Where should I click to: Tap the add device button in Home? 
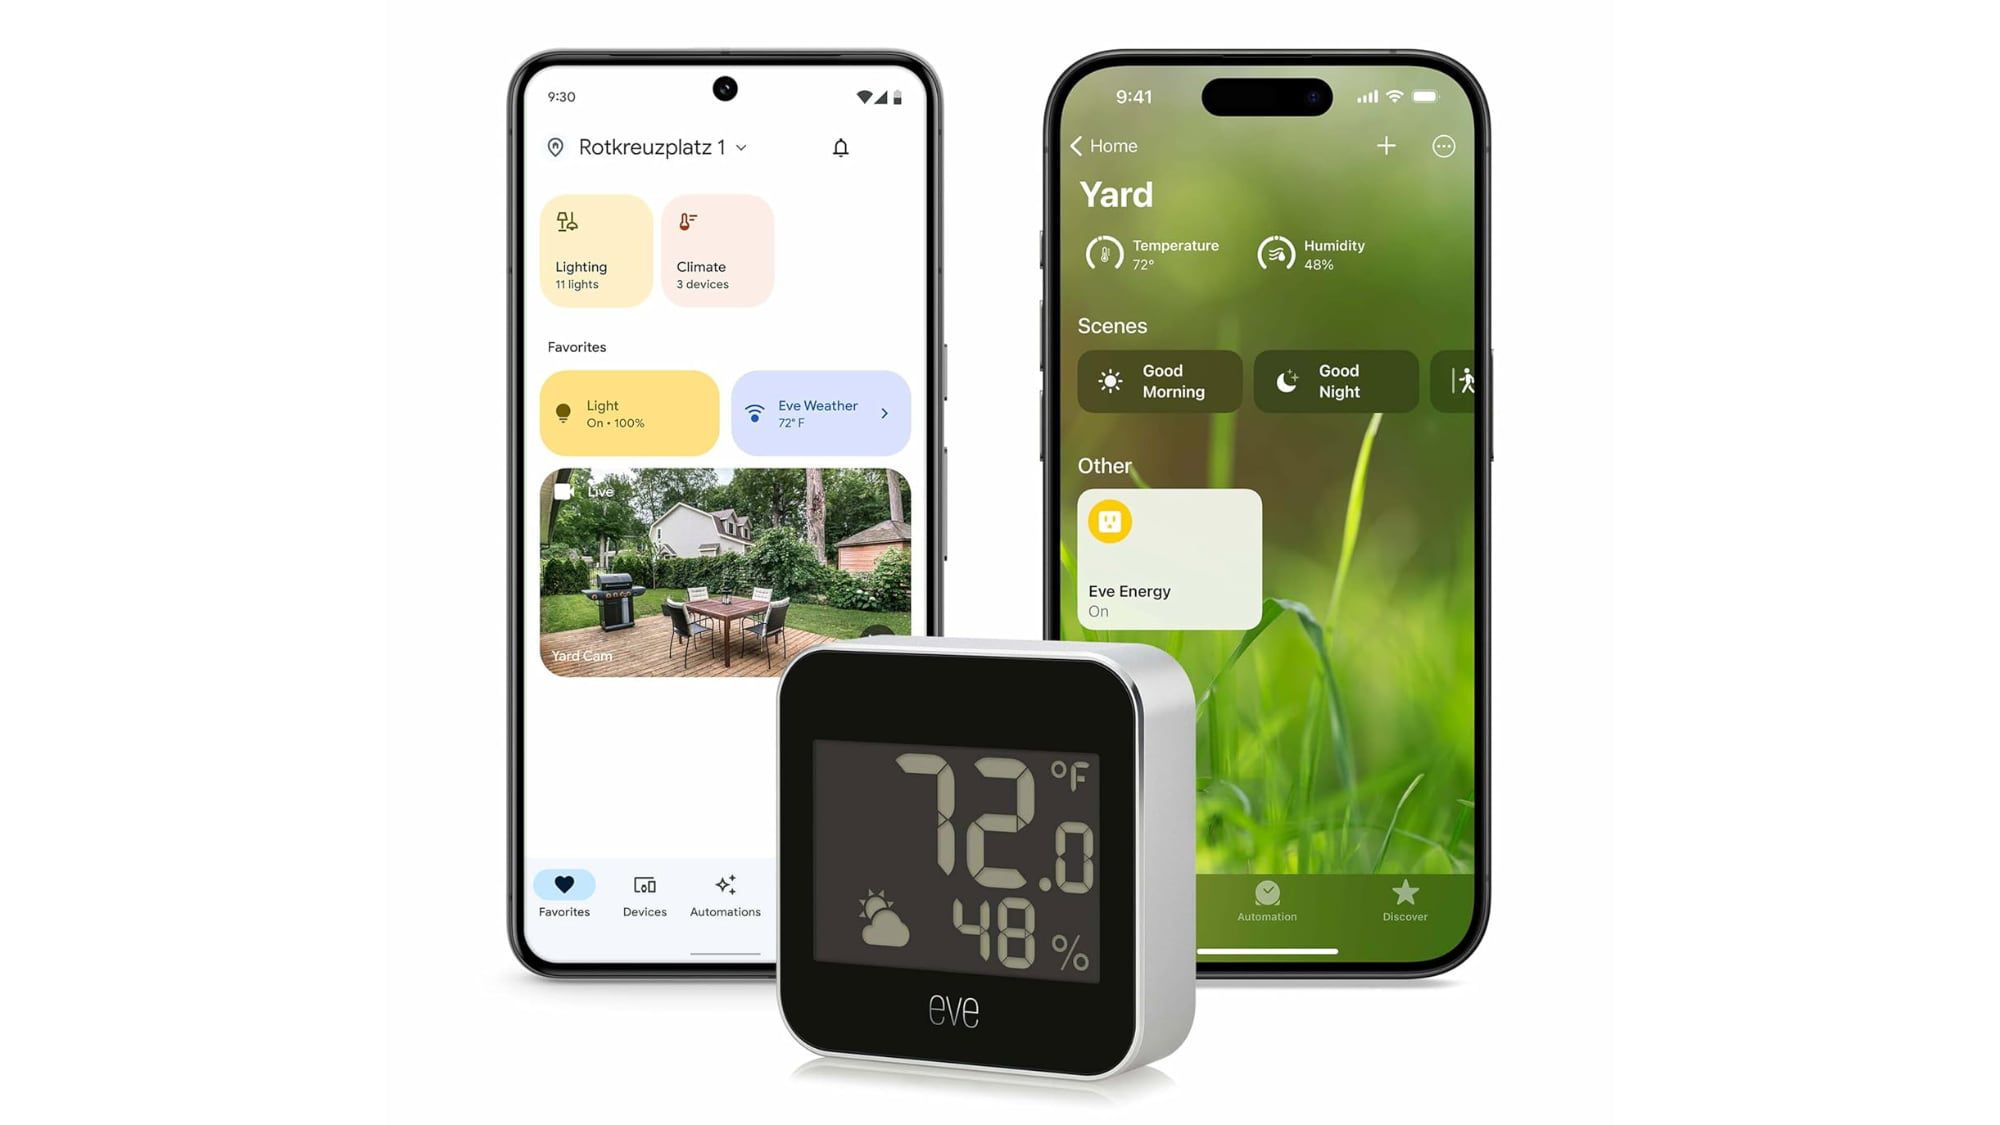pyautogui.click(x=1385, y=144)
